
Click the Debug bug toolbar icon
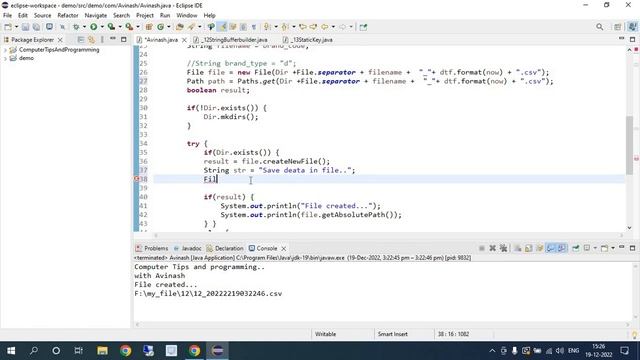coord(76,27)
